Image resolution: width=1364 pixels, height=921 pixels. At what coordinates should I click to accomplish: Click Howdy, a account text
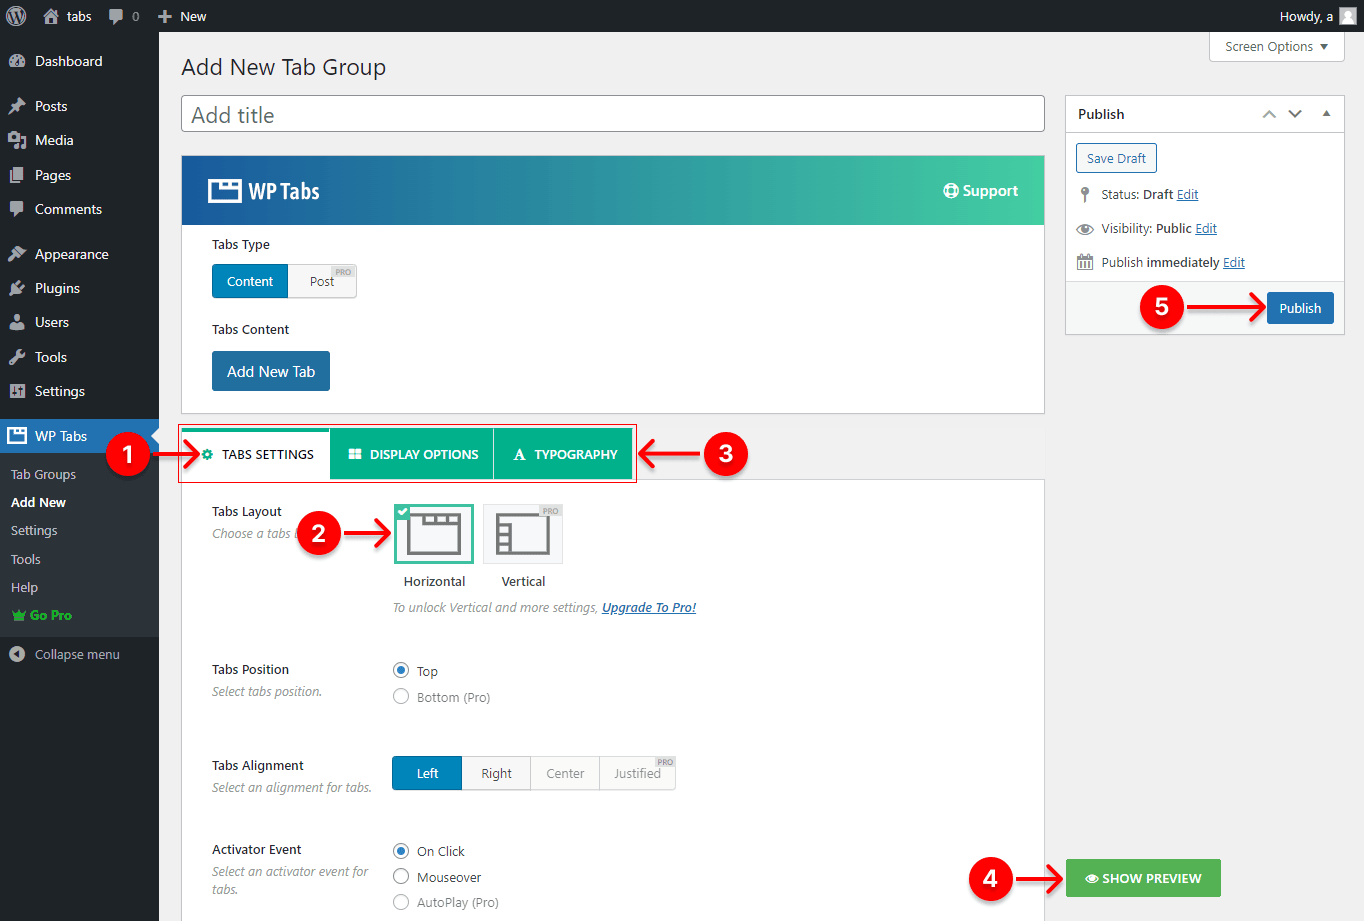coord(1306,16)
